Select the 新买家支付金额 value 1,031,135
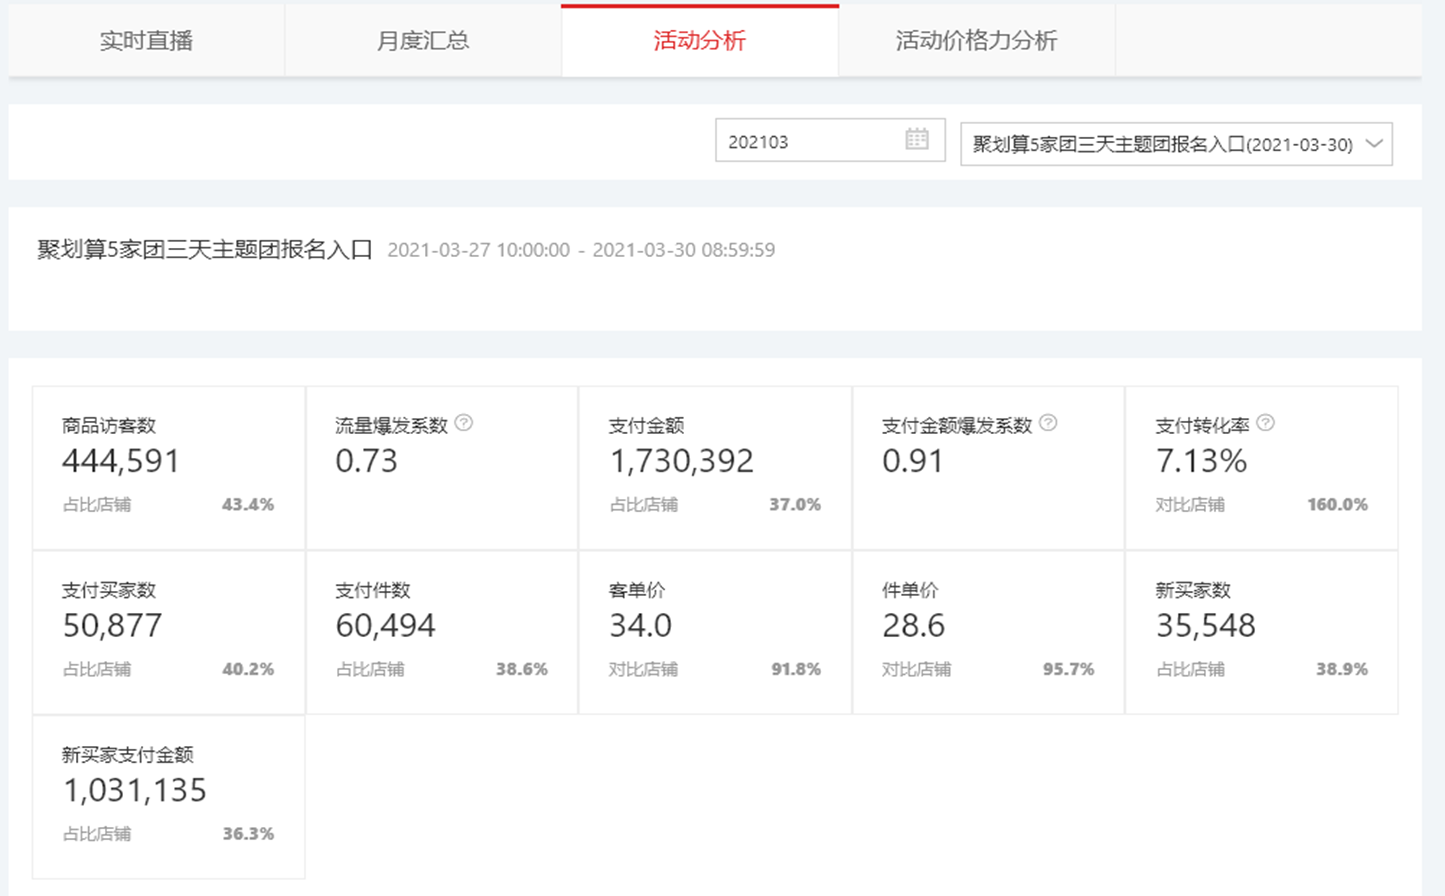 pyautogui.click(x=134, y=791)
